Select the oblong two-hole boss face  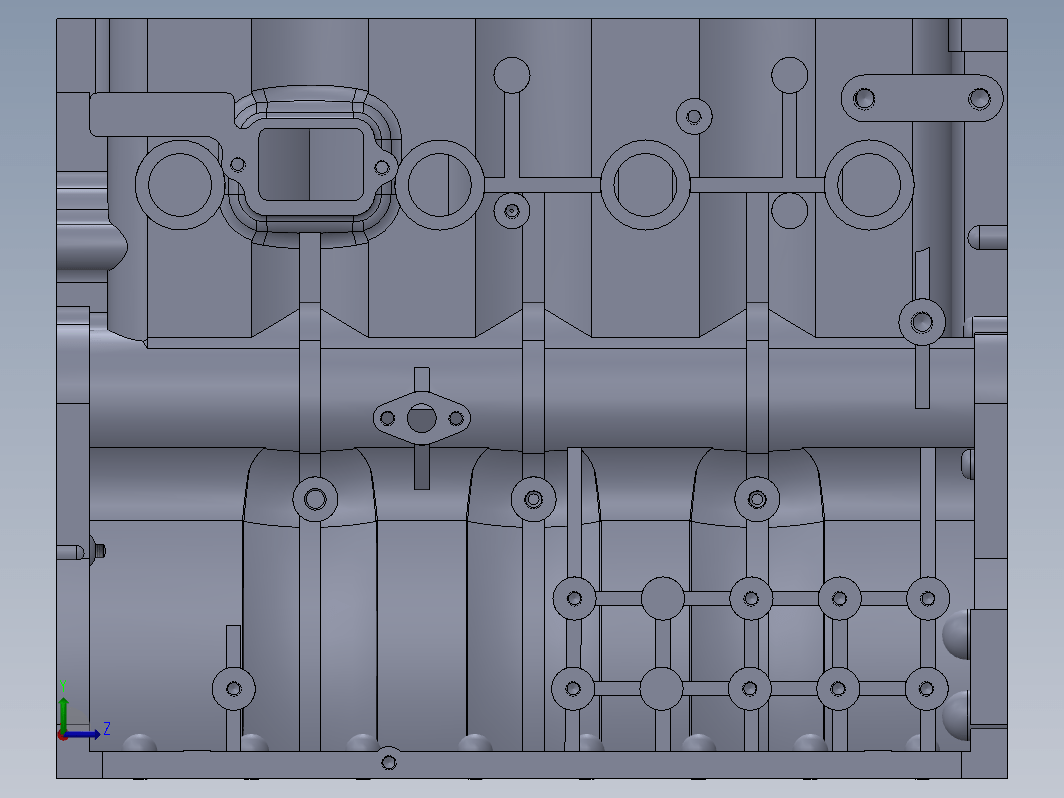click(922, 98)
